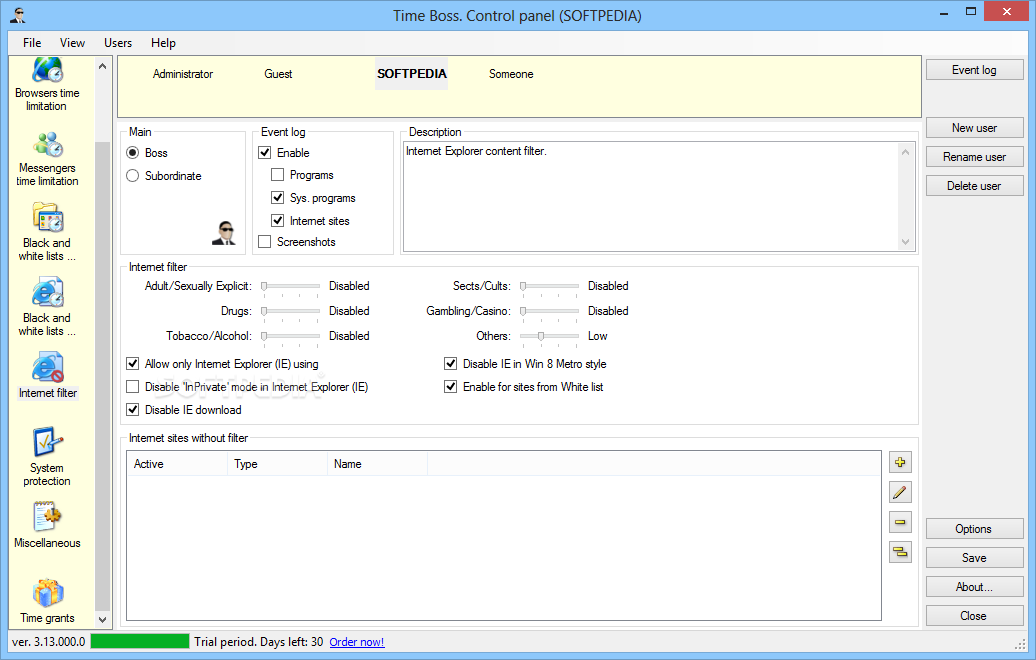Open the View menu
Viewport: 1036px width, 660px height.
pyautogui.click(x=72, y=43)
